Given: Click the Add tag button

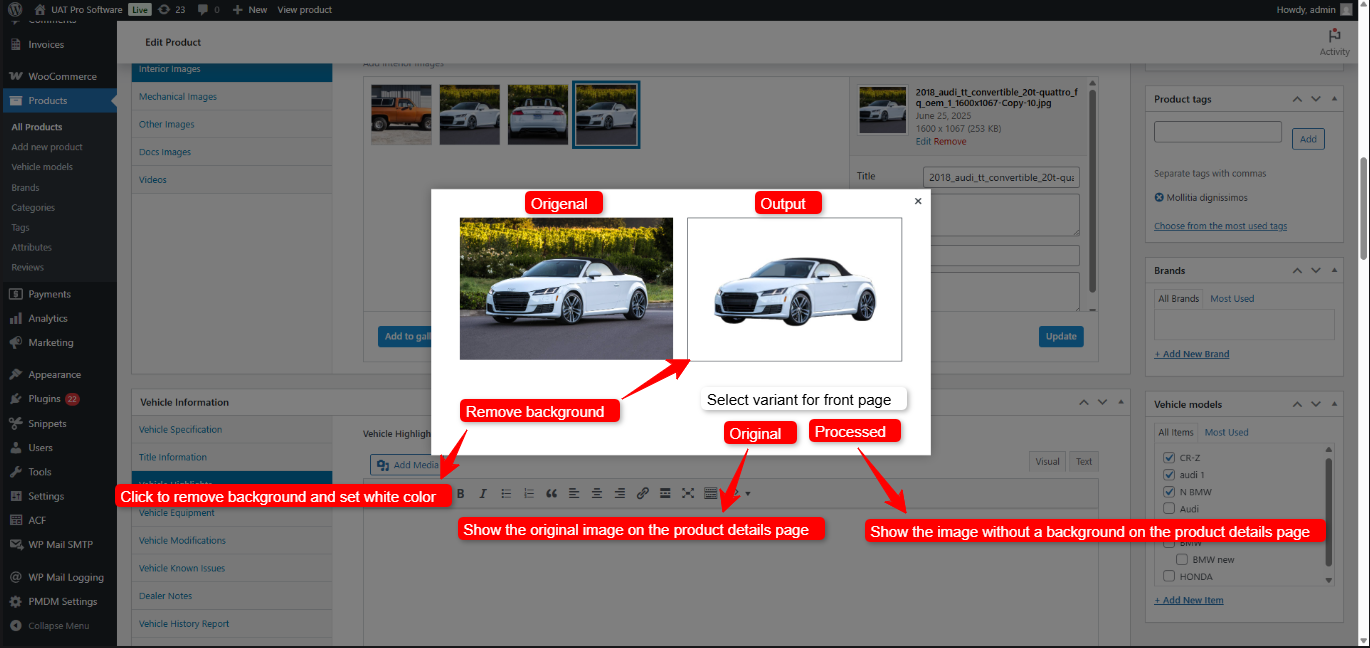Looking at the screenshot, I should (x=1308, y=139).
